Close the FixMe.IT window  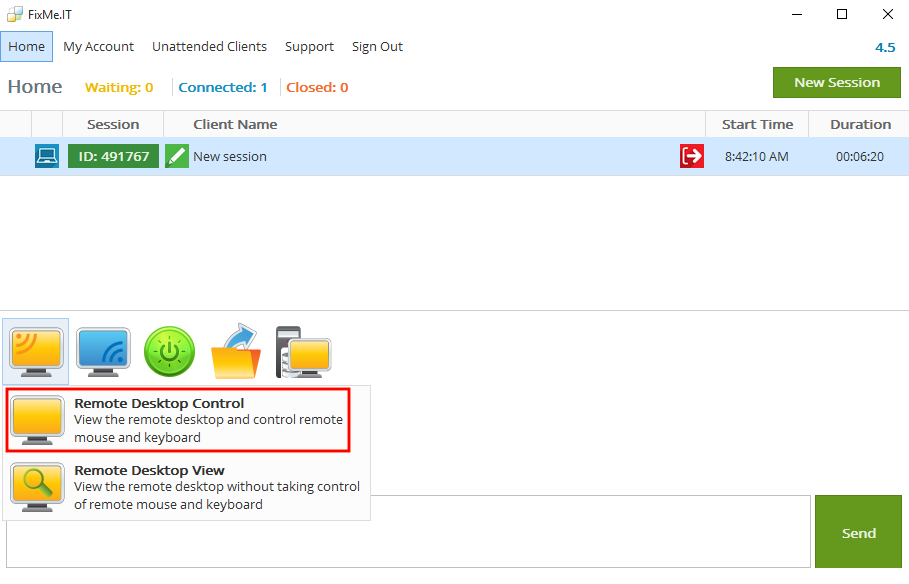888,14
